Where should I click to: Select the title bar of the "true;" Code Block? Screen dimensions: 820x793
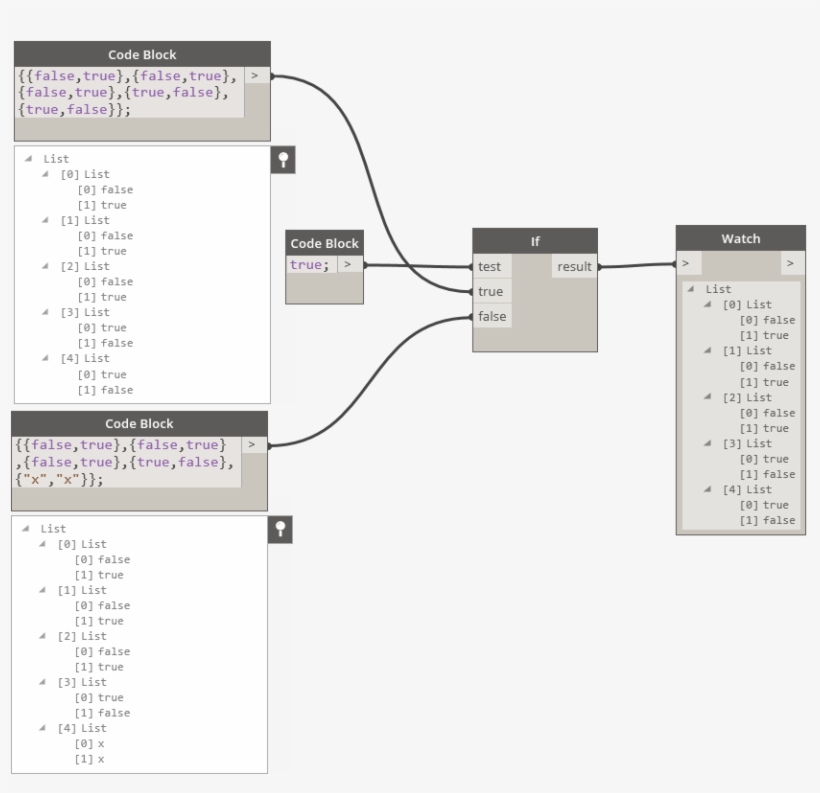pyautogui.click(x=323, y=243)
